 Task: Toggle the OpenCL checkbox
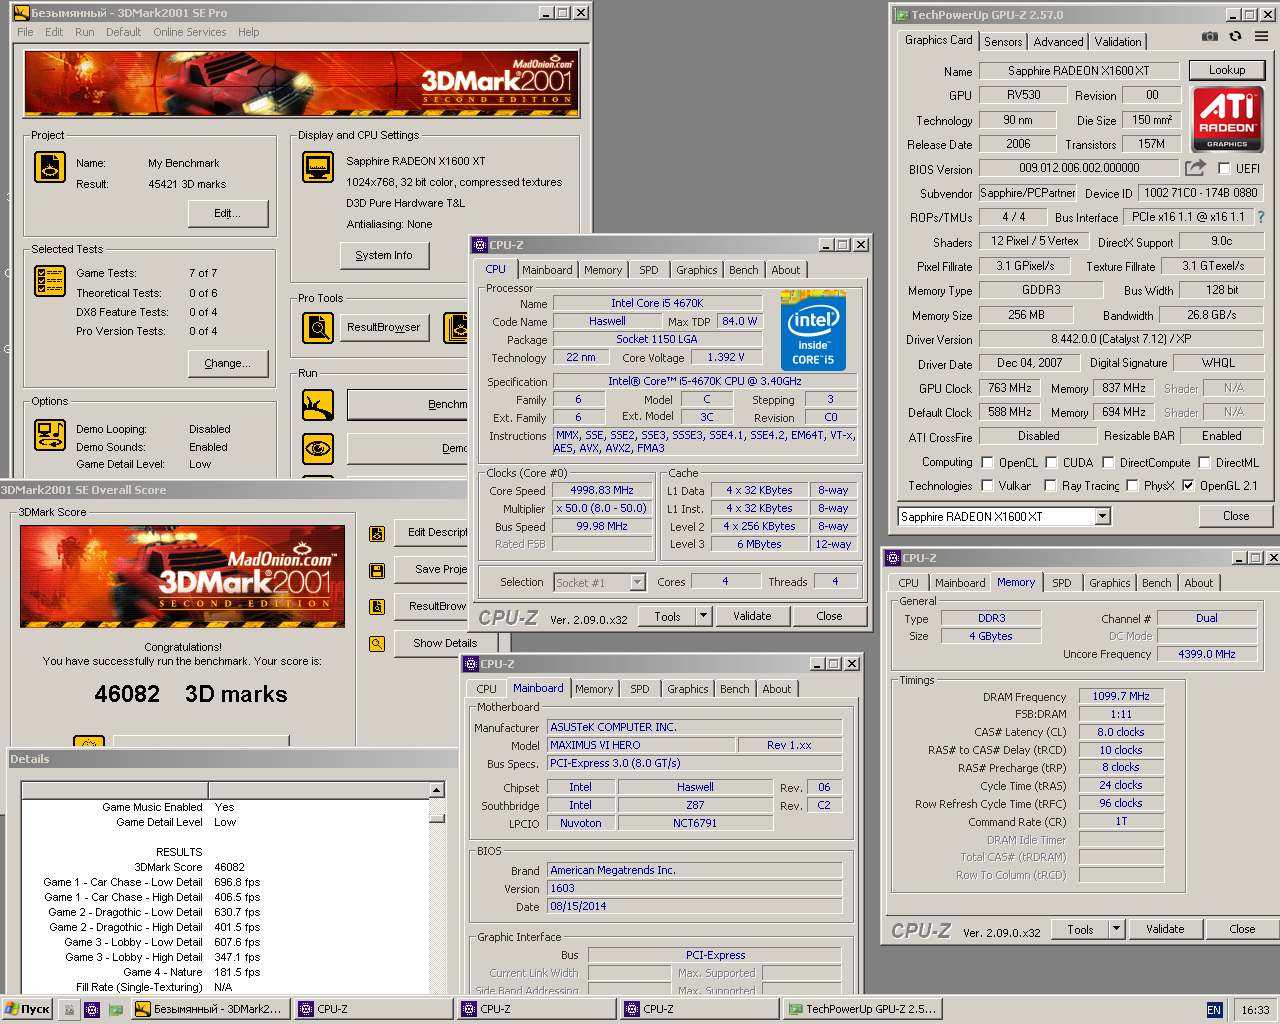coord(987,462)
